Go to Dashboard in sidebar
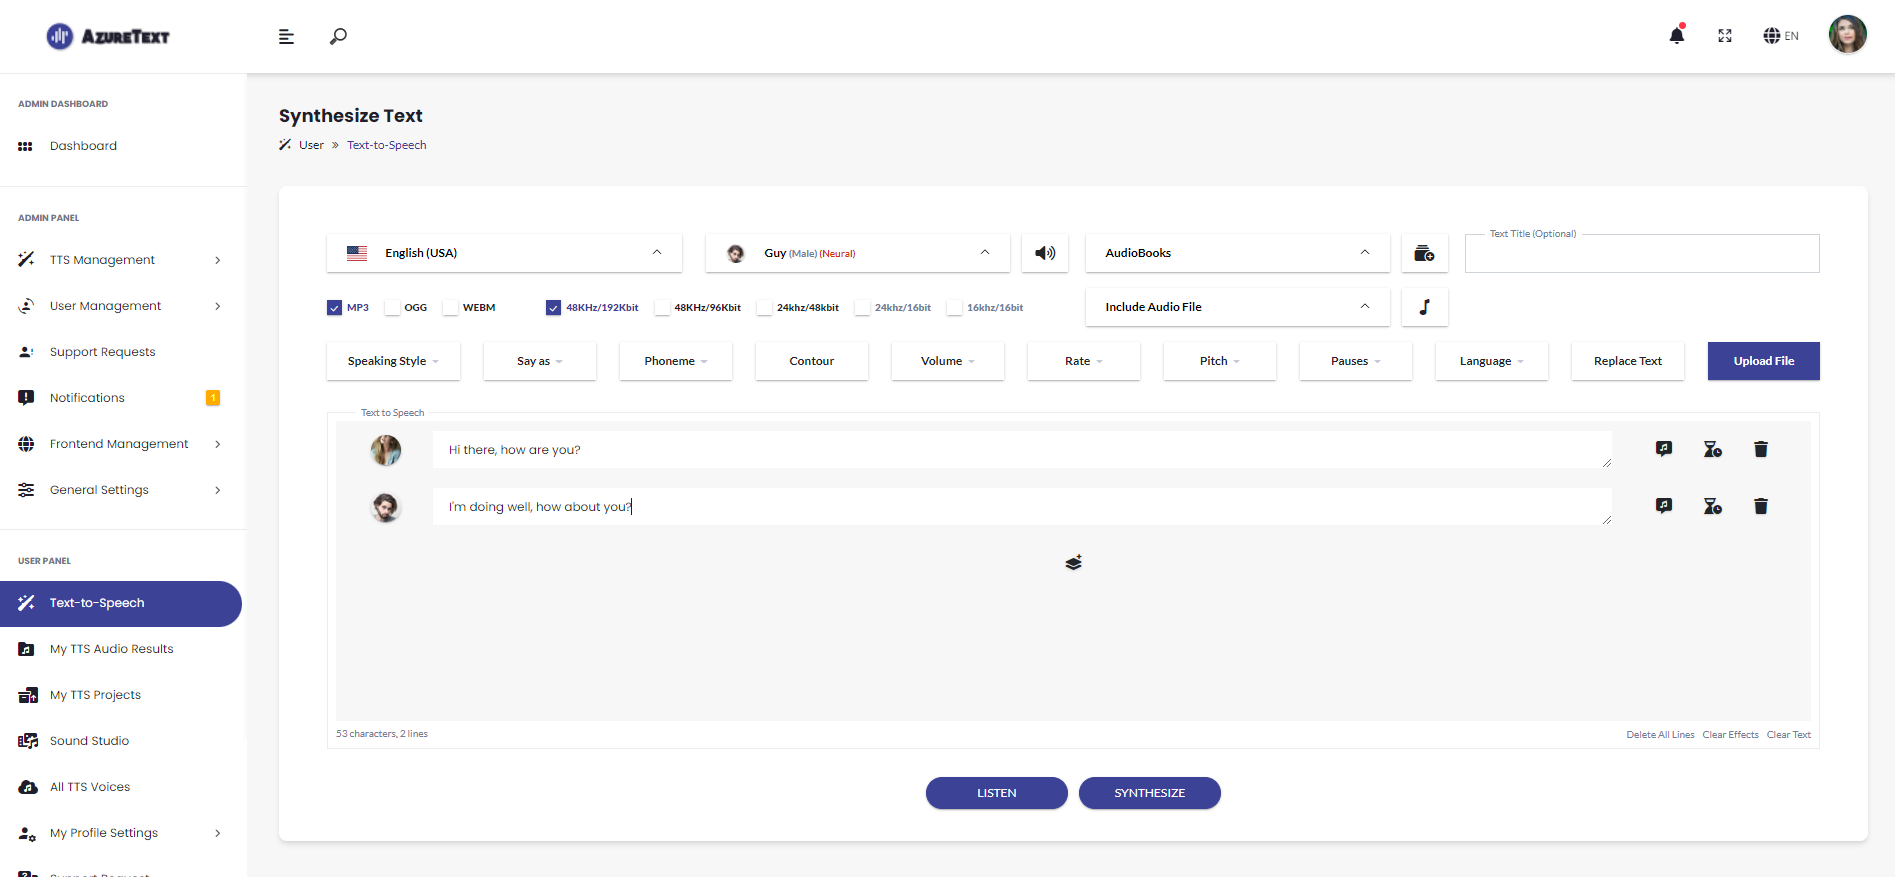The image size is (1895, 877). [x=121, y=146]
